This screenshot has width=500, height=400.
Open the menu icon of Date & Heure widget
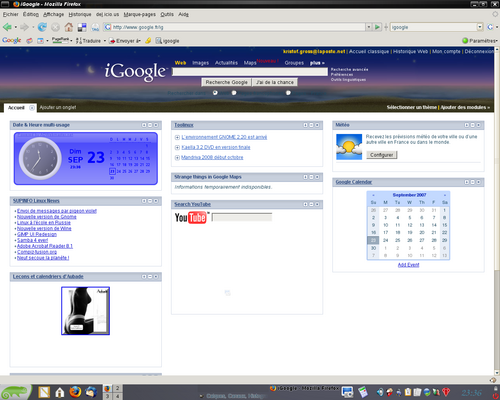144,125
